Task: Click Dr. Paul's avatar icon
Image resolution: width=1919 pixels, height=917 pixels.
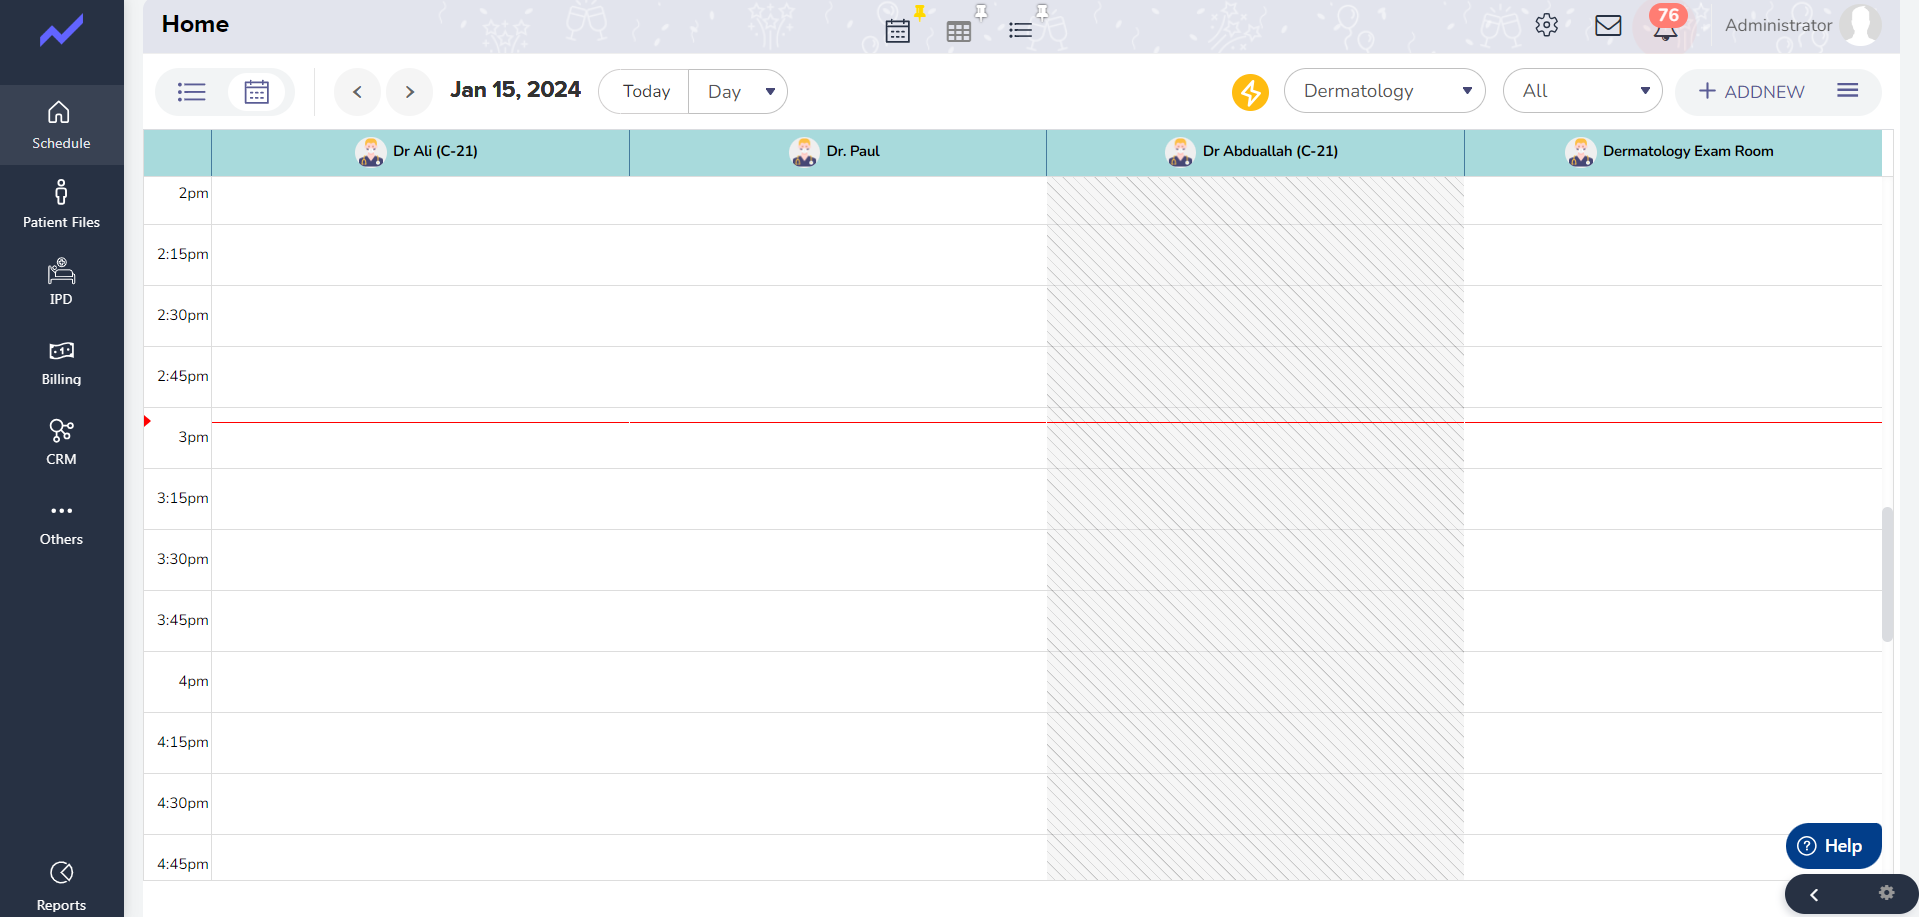Action: [x=804, y=152]
